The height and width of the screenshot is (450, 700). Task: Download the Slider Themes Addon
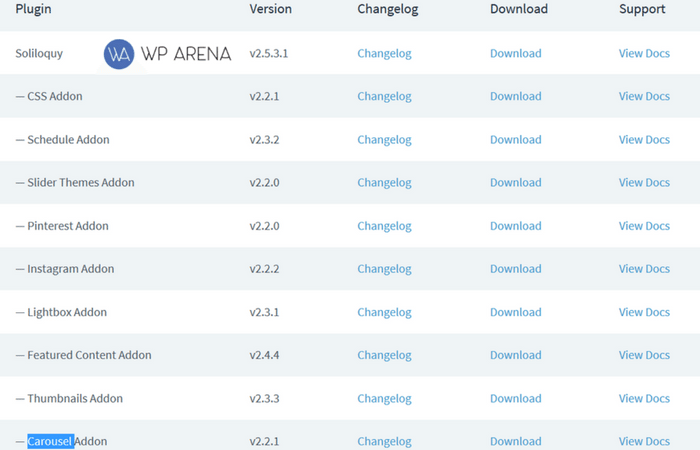pyautogui.click(x=516, y=183)
